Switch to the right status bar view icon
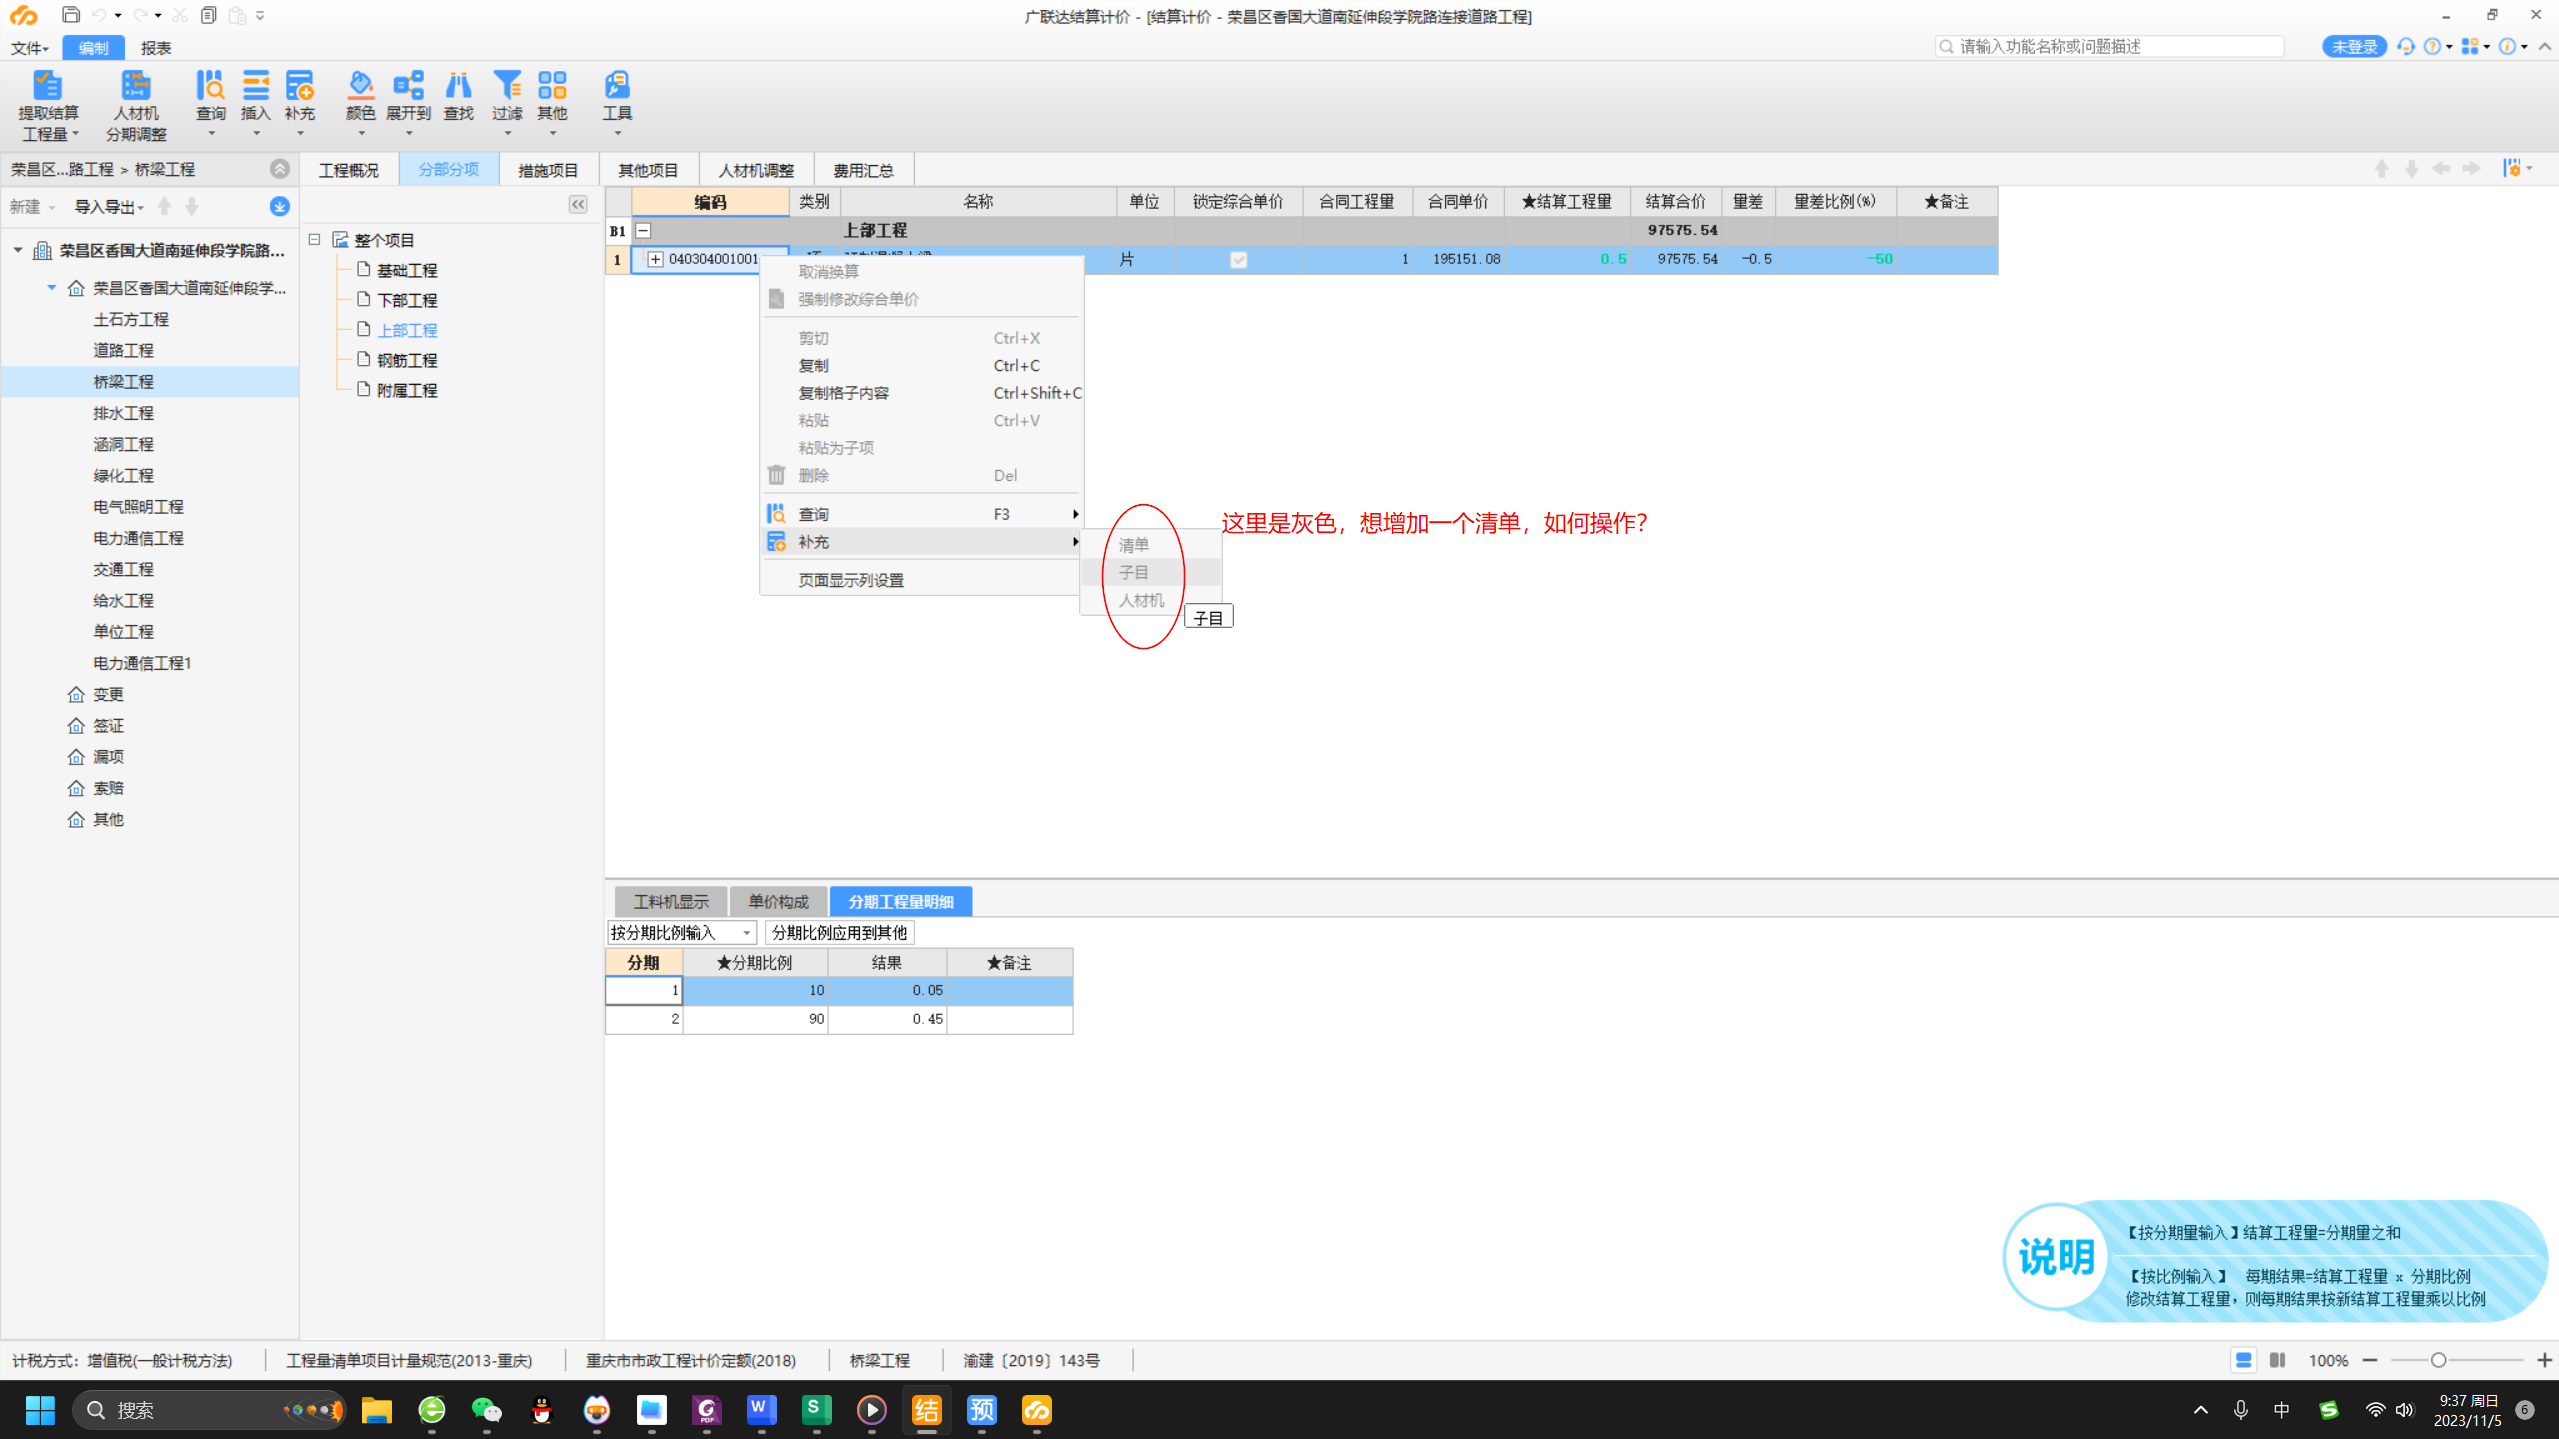Image resolution: width=2559 pixels, height=1439 pixels. pos(2277,1360)
